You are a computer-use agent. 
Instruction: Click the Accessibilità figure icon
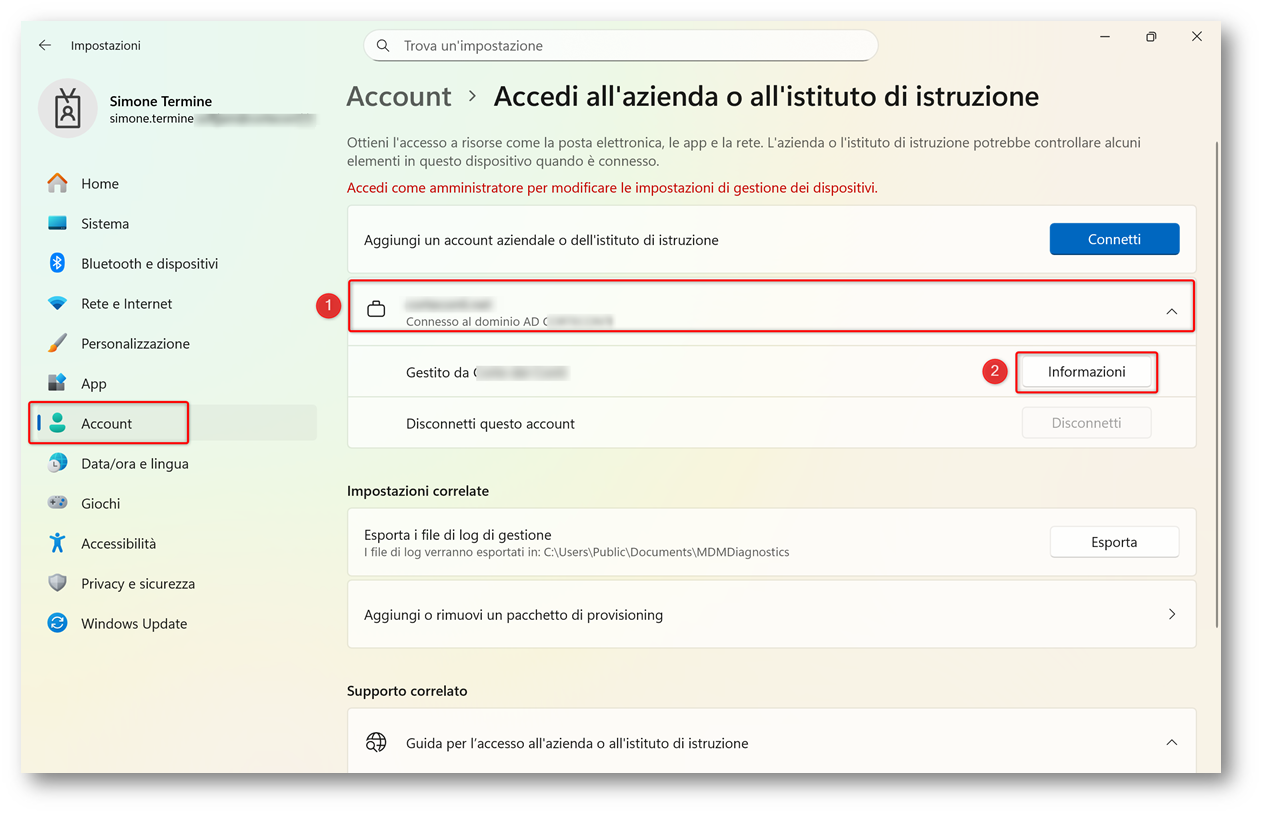pos(58,543)
